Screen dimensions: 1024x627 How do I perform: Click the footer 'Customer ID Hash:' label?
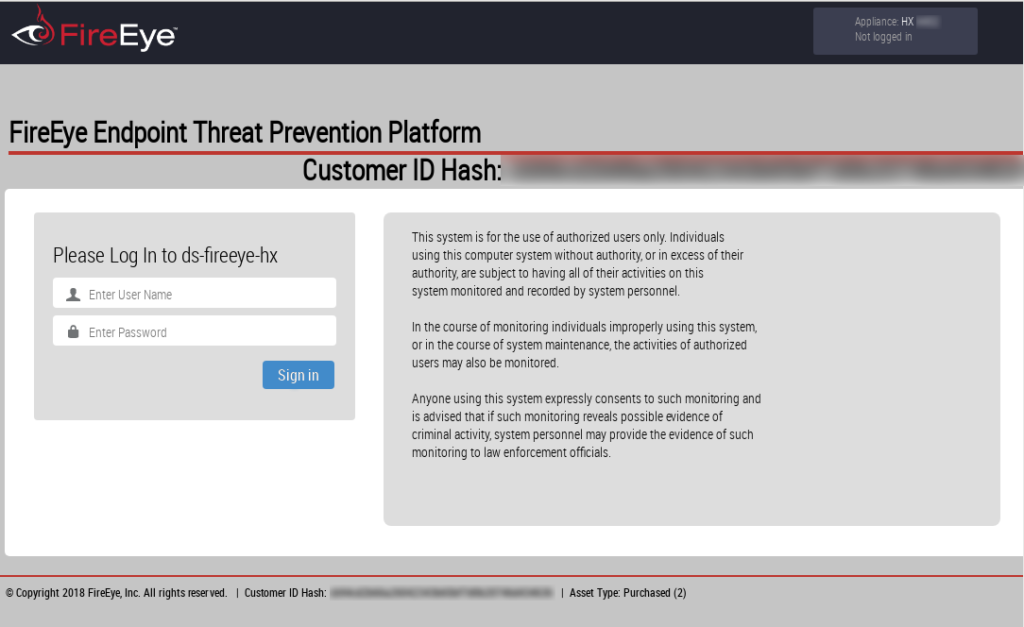click(x=285, y=593)
